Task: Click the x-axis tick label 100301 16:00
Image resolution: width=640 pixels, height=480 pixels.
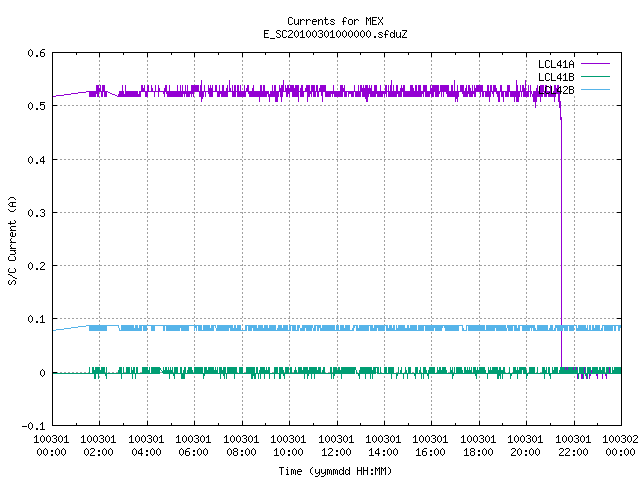Action: pyautogui.click(x=431, y=446)
